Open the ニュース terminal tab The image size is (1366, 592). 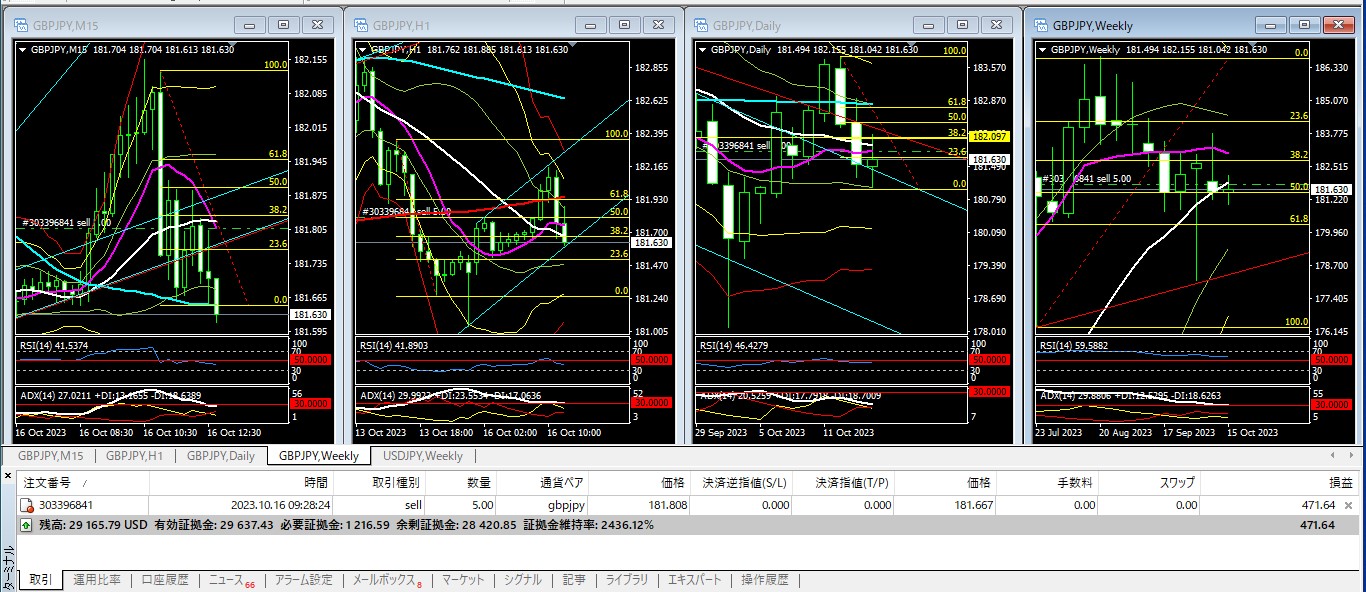[x=225, y=580]
